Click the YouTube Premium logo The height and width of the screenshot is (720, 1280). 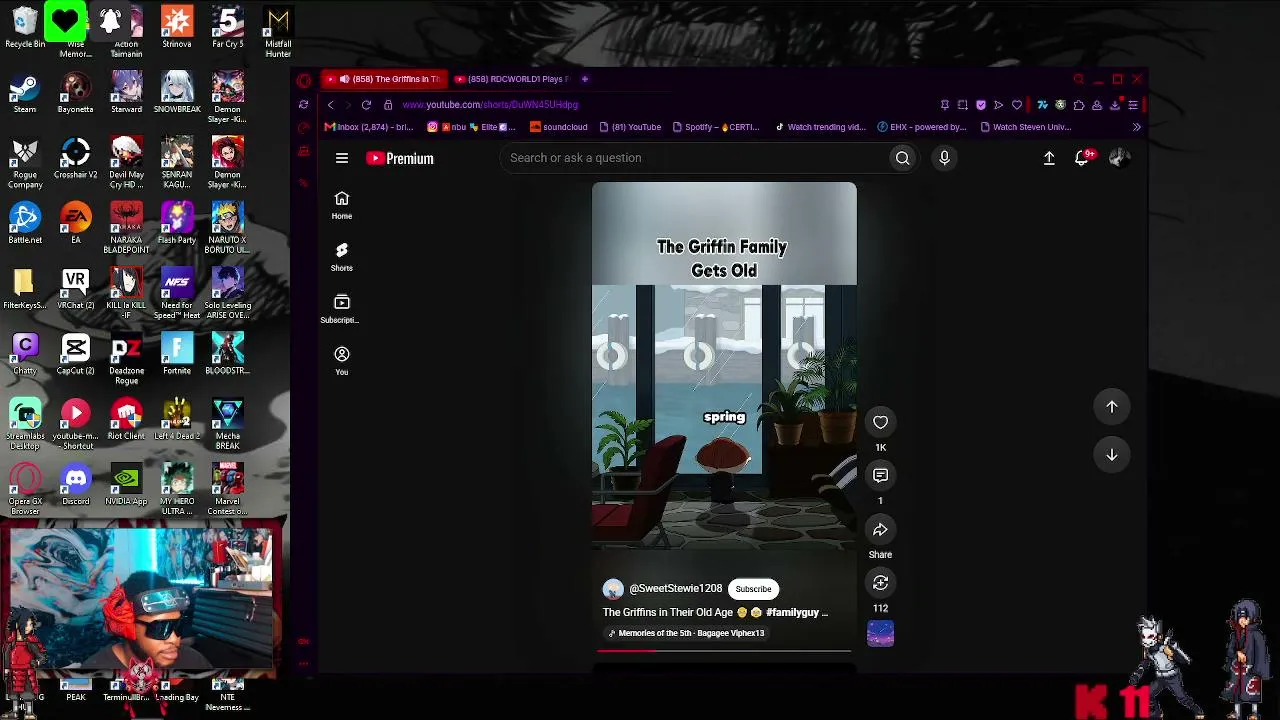point(400,158)
